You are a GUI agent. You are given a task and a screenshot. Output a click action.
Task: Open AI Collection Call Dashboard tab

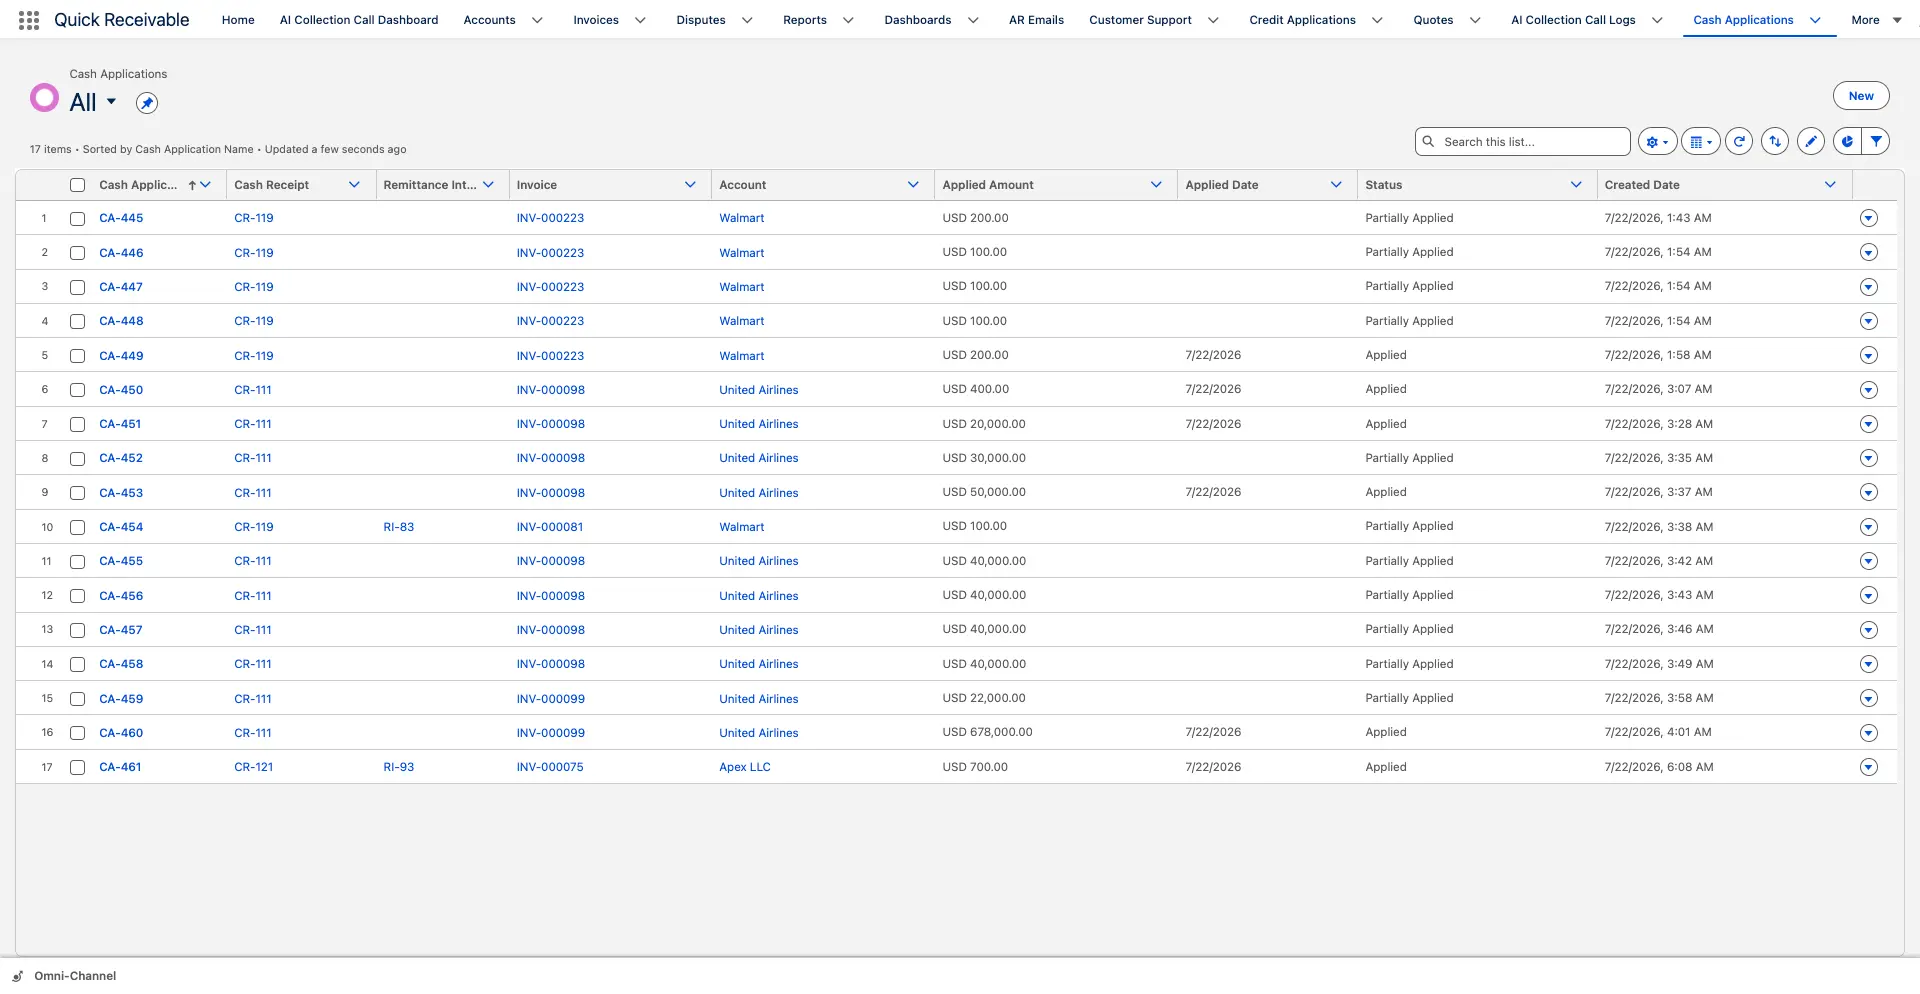[x=359, y=20]
